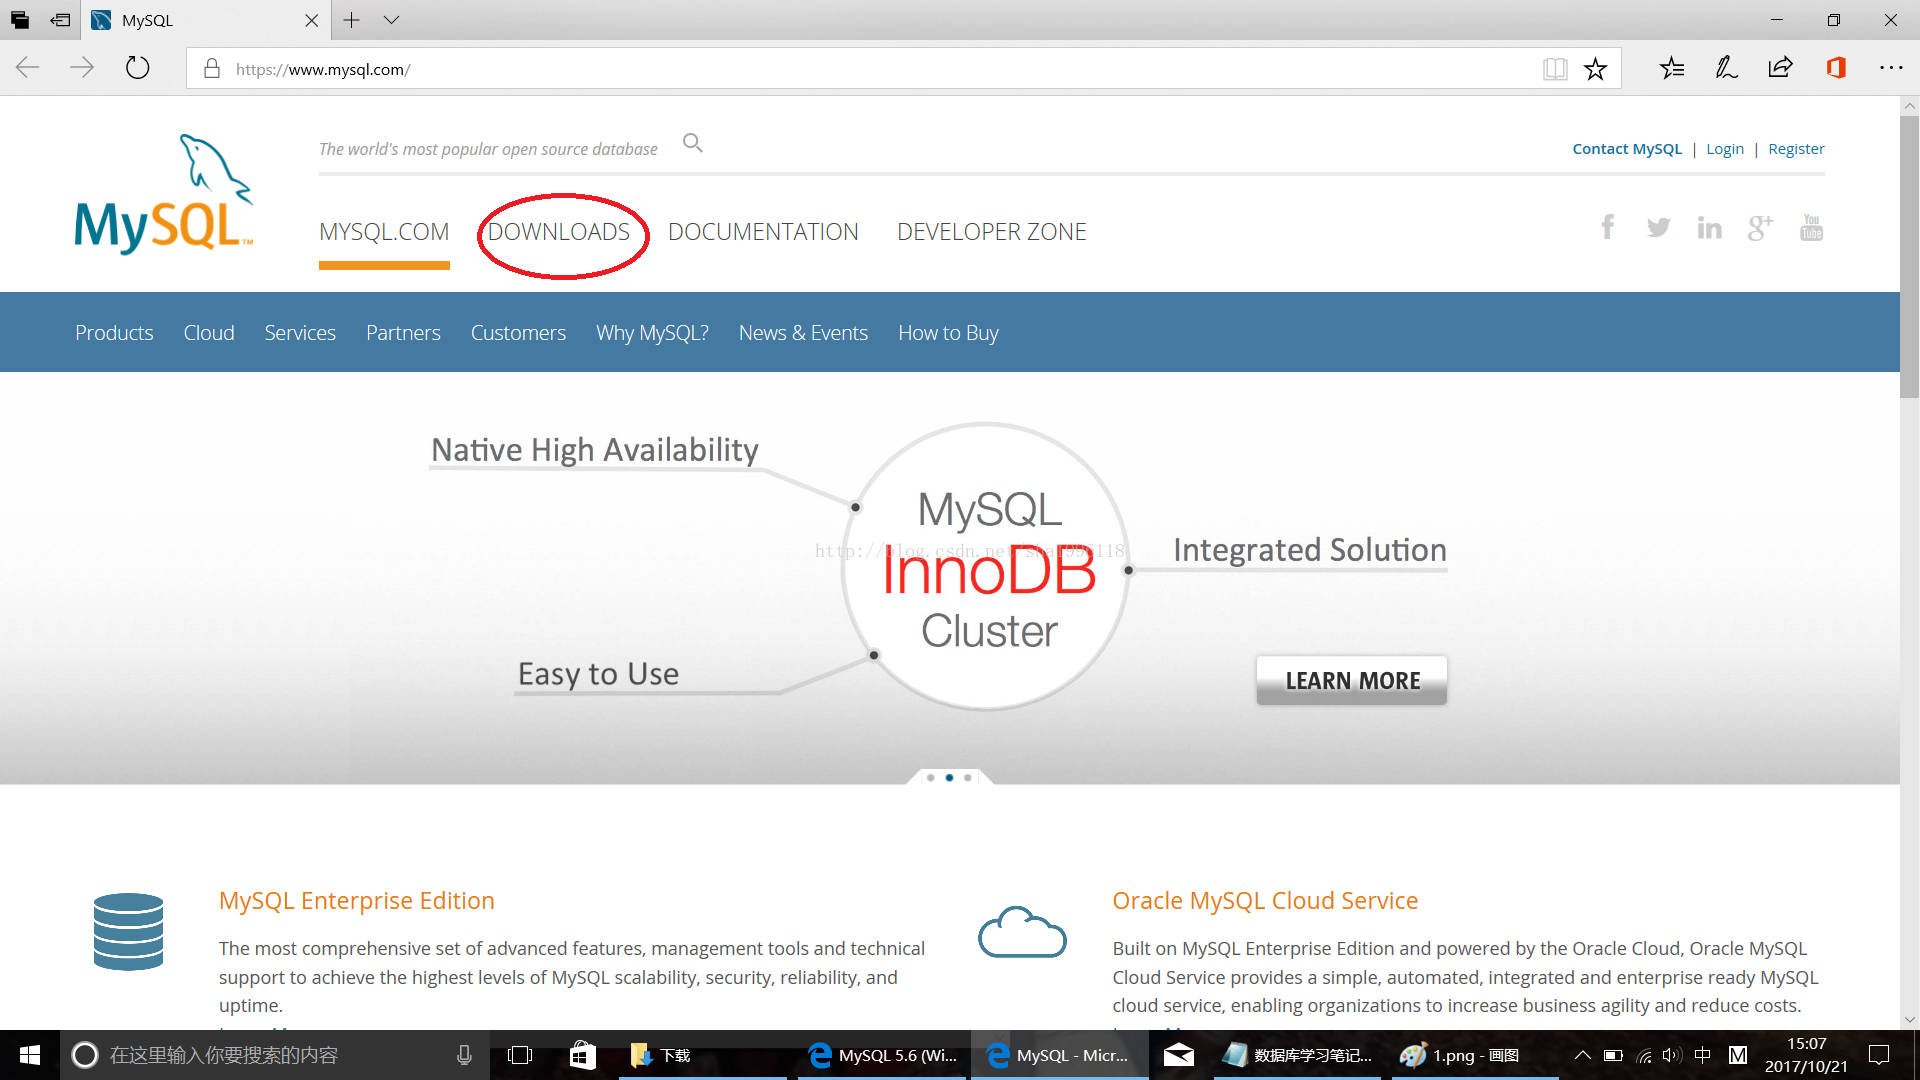Viewport: 1920px width, 1080px height.
Task: Open the Windows Start menu
Action: click(x=30, y=1055)
